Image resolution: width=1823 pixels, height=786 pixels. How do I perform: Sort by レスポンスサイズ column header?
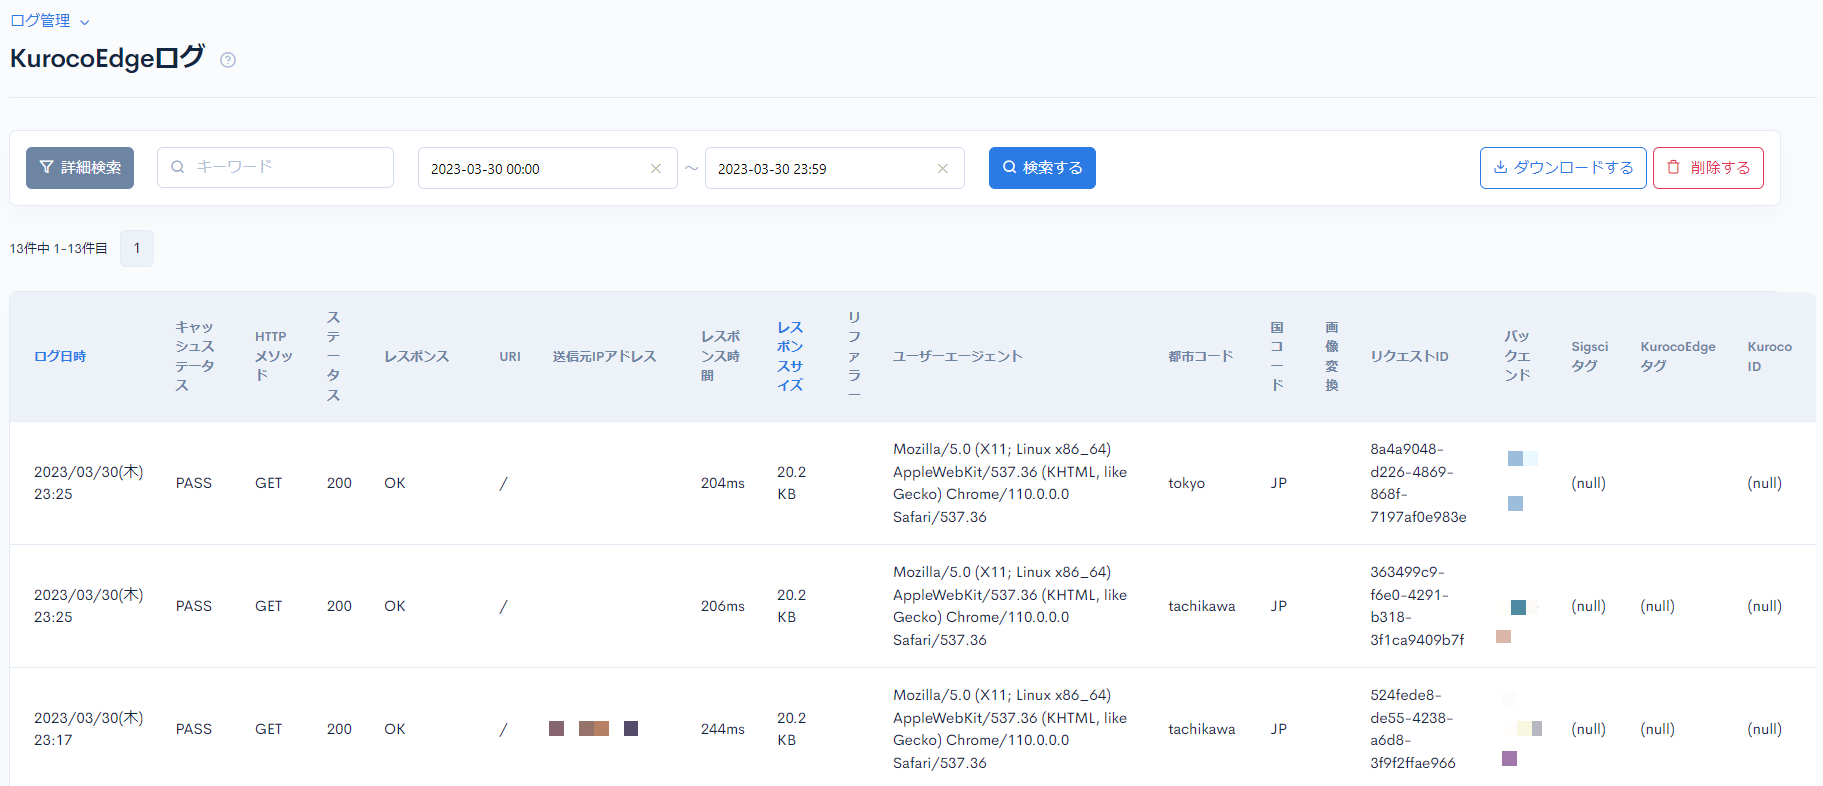(790, 356)
